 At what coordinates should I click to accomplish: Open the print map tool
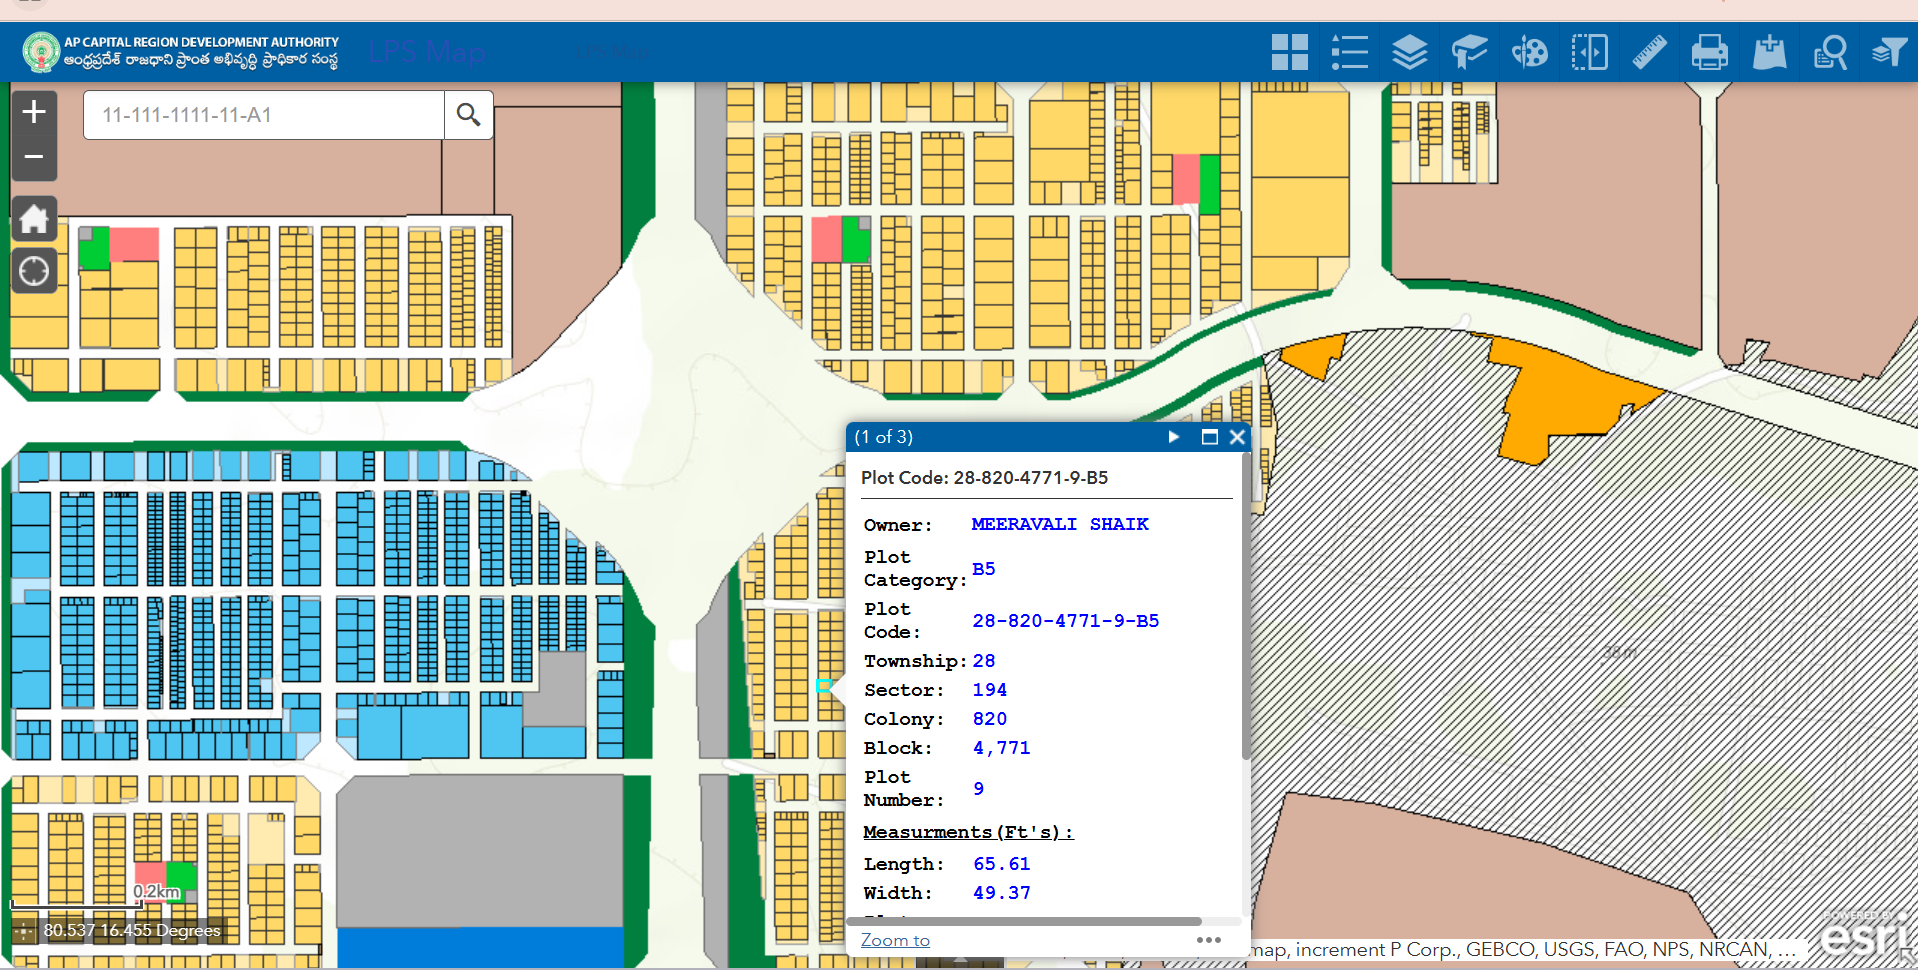click(1709, 51)
